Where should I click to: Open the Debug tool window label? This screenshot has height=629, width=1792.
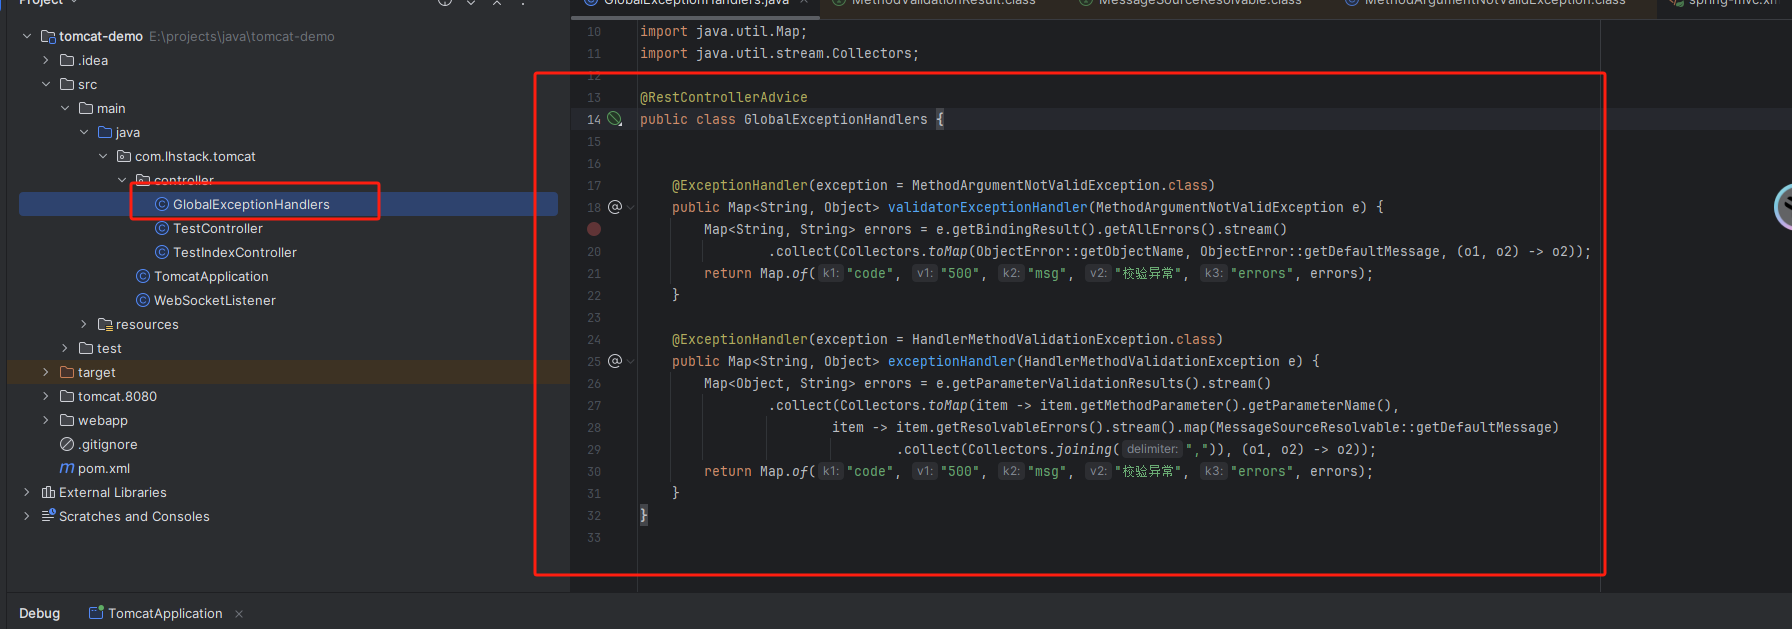pyautogui.click(x=40, y=613)
